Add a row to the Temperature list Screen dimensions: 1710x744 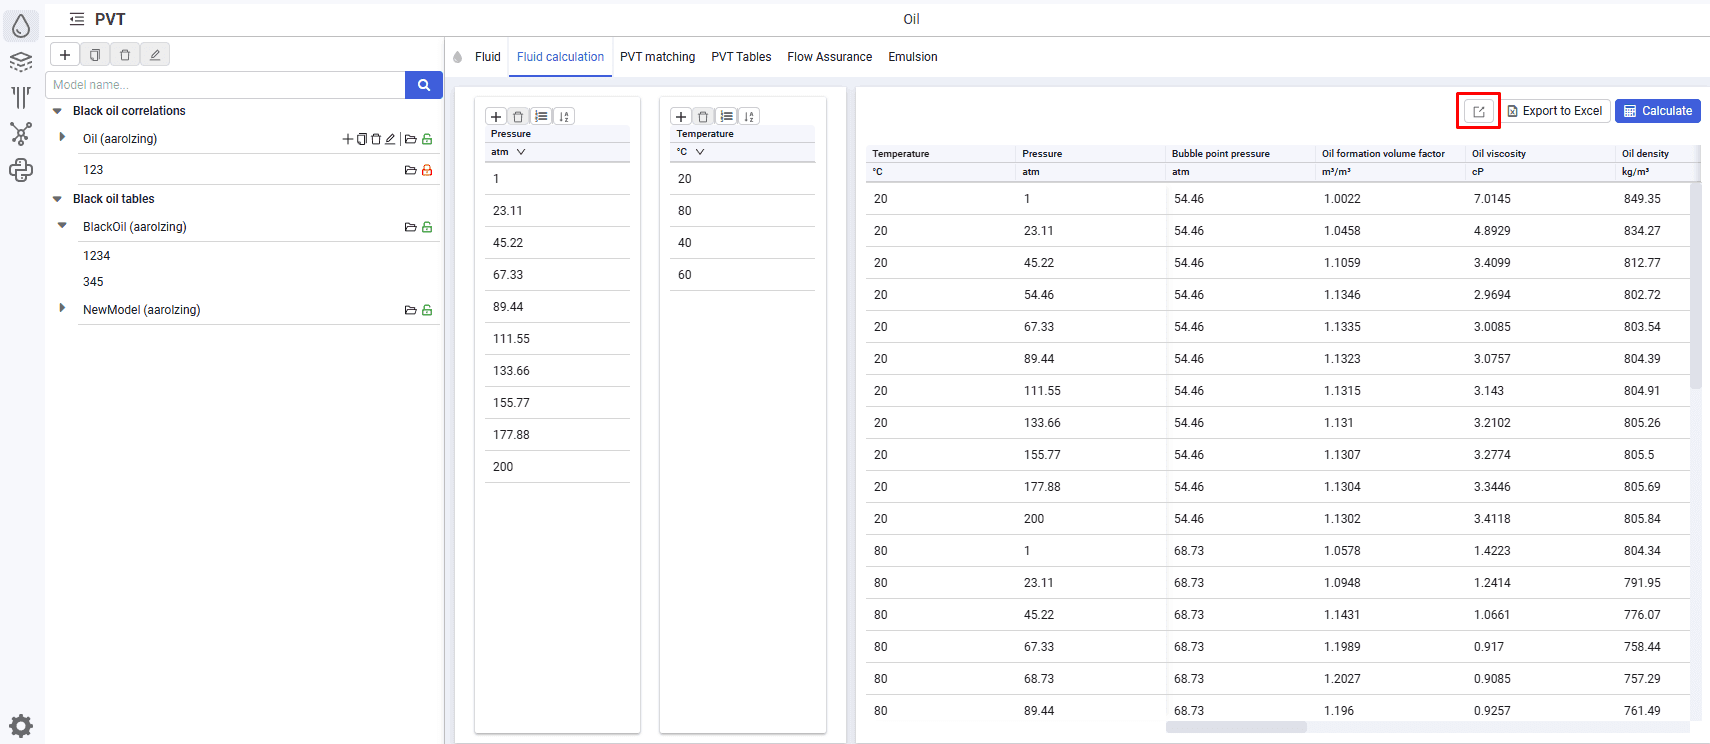[681, 117]
